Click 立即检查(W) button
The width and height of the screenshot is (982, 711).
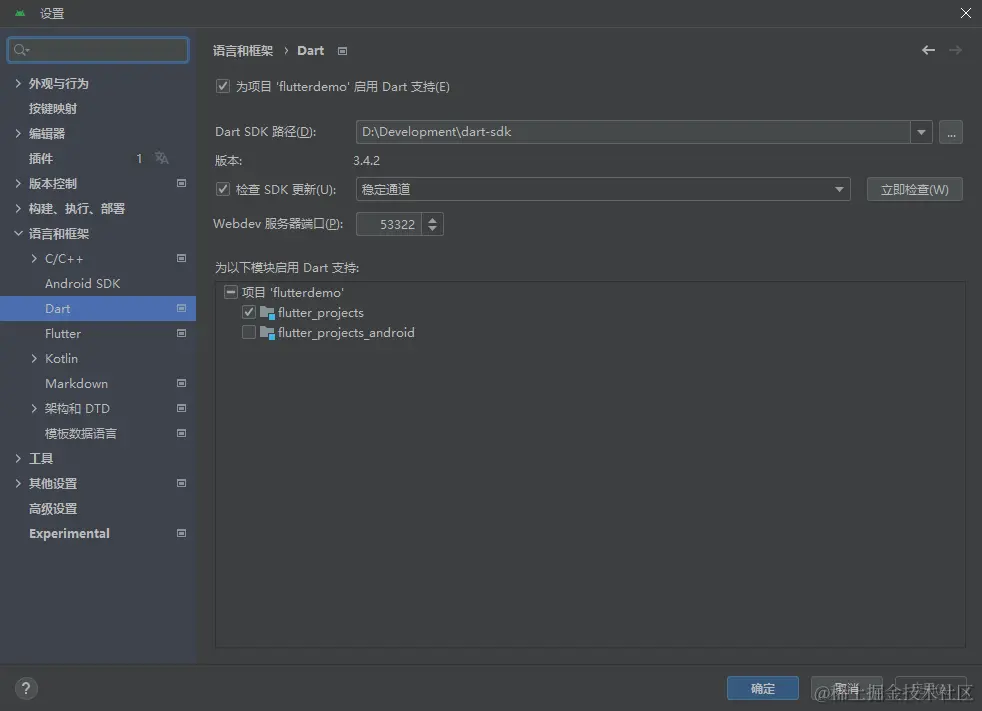[x=914, y=189]
